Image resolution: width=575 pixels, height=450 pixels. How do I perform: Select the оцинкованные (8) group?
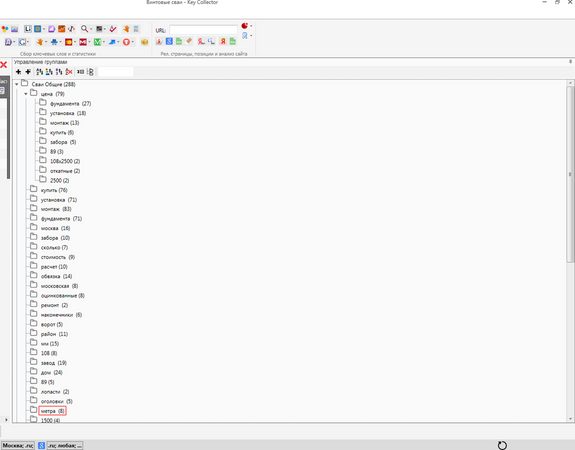click(x=63, y=296)
